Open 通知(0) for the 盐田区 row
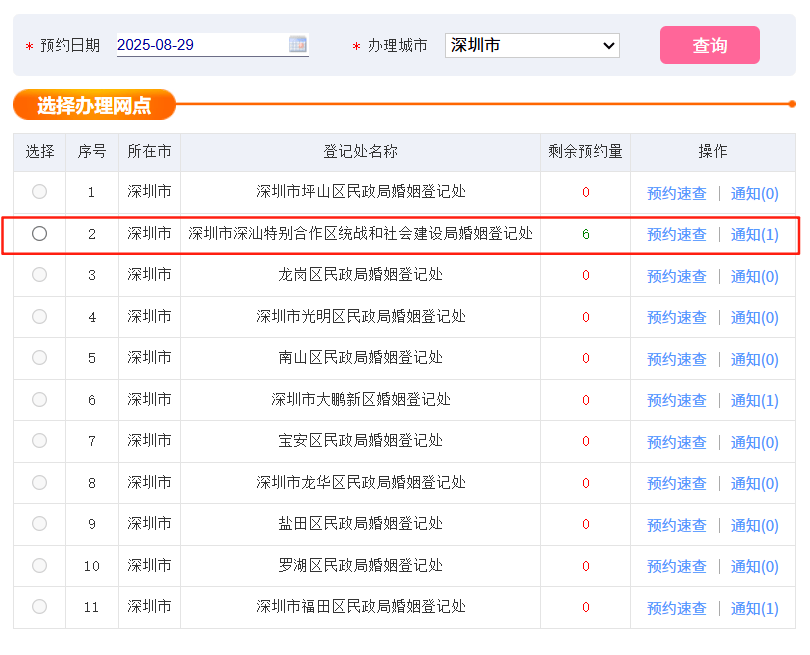The height and width of the screenshot is (655, 810). pyautogui.click(x=753, y=524)
